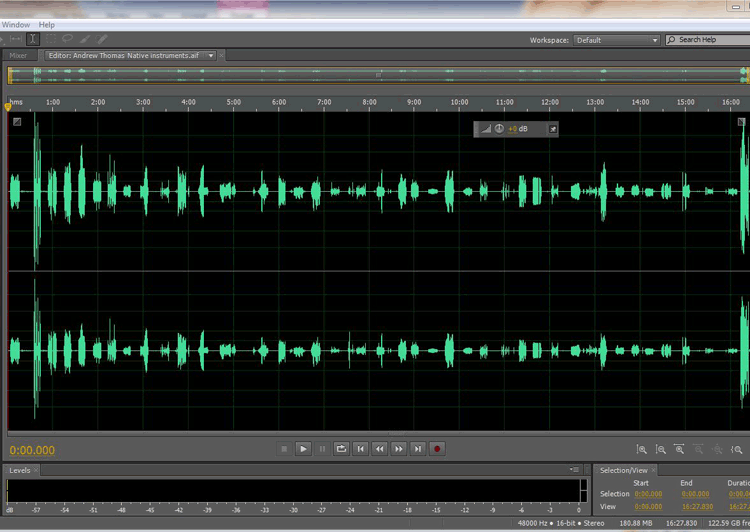Click the Stop button in transport
Viewport: 750px width, 532px height.
[x=284, y=449]
